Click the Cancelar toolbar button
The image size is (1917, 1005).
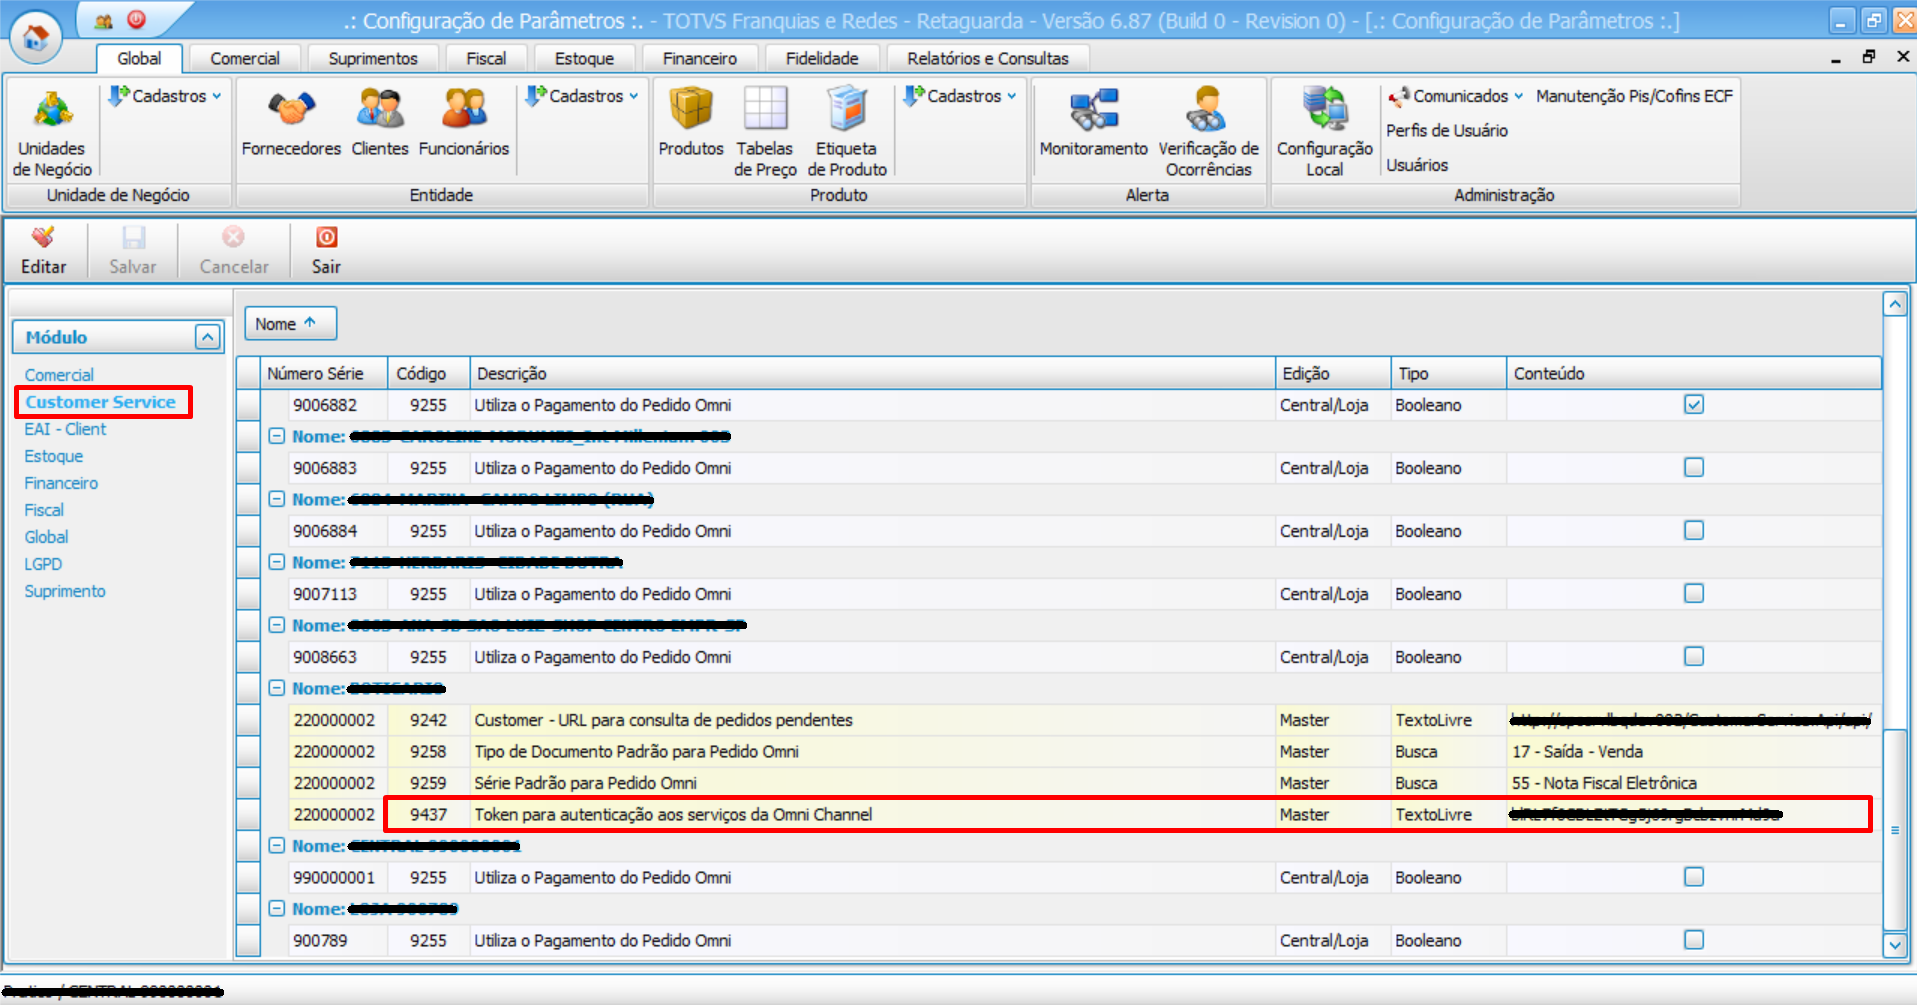[x=234, y=251]
